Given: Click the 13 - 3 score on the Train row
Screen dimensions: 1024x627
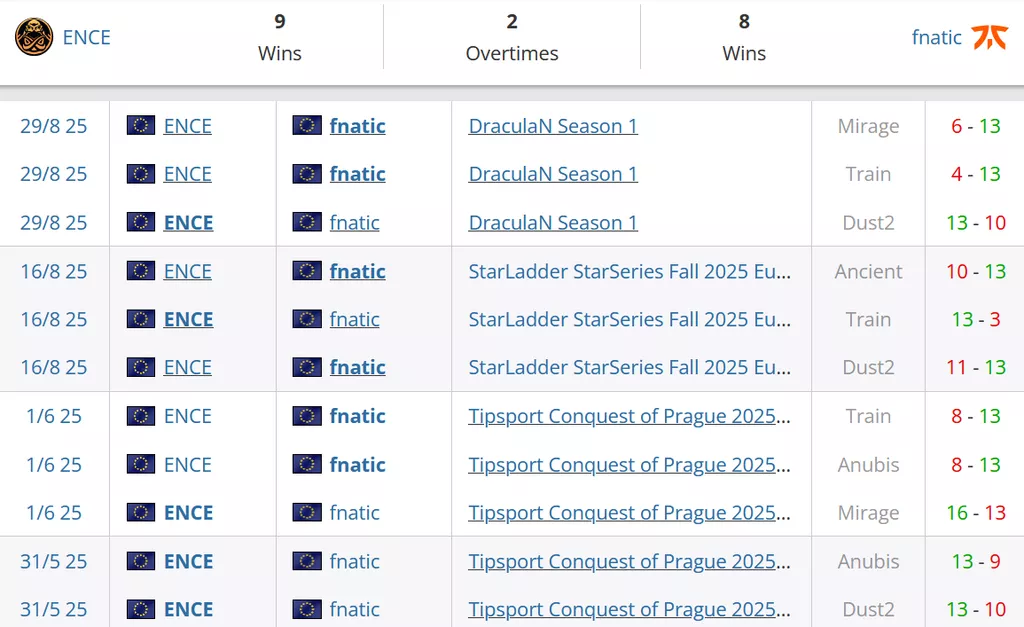Looking at the screenshot, I should pyautogui.click(x=976, y=319).
